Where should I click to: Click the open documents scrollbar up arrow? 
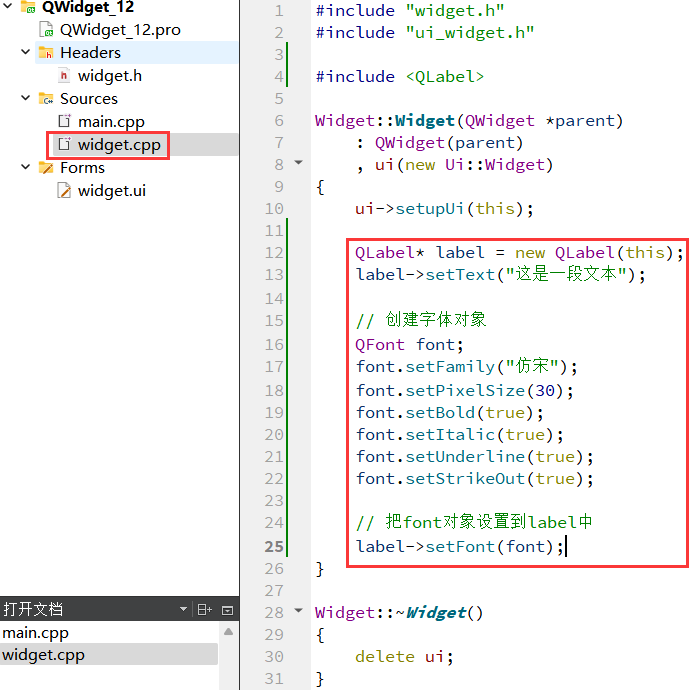(228, 632)
